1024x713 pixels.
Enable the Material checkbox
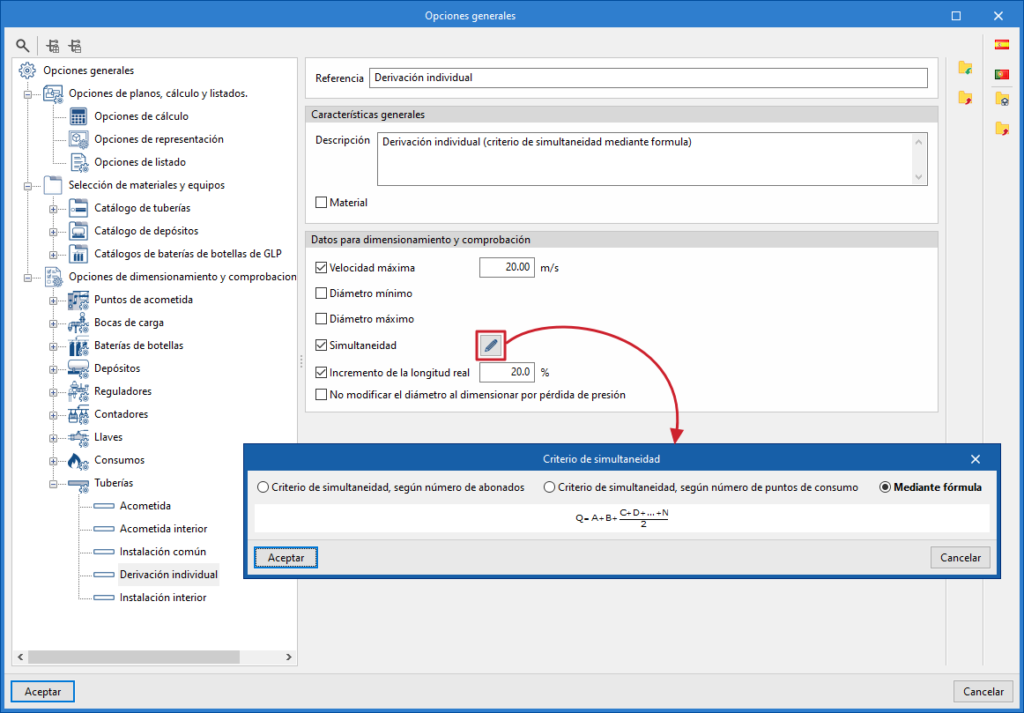coord(321,202)
